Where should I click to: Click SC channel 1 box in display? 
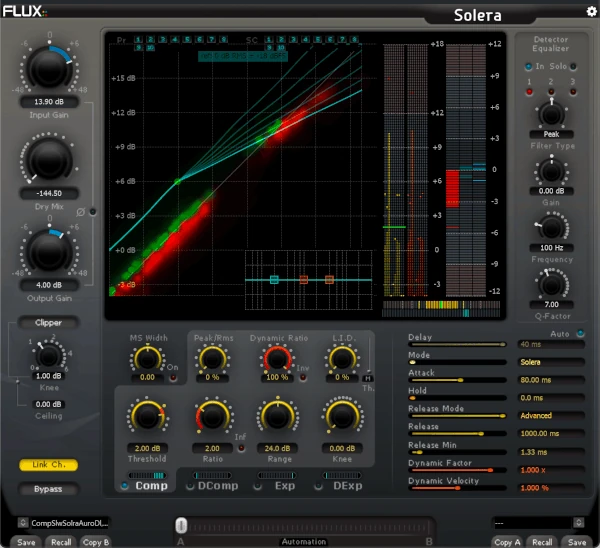269,39
